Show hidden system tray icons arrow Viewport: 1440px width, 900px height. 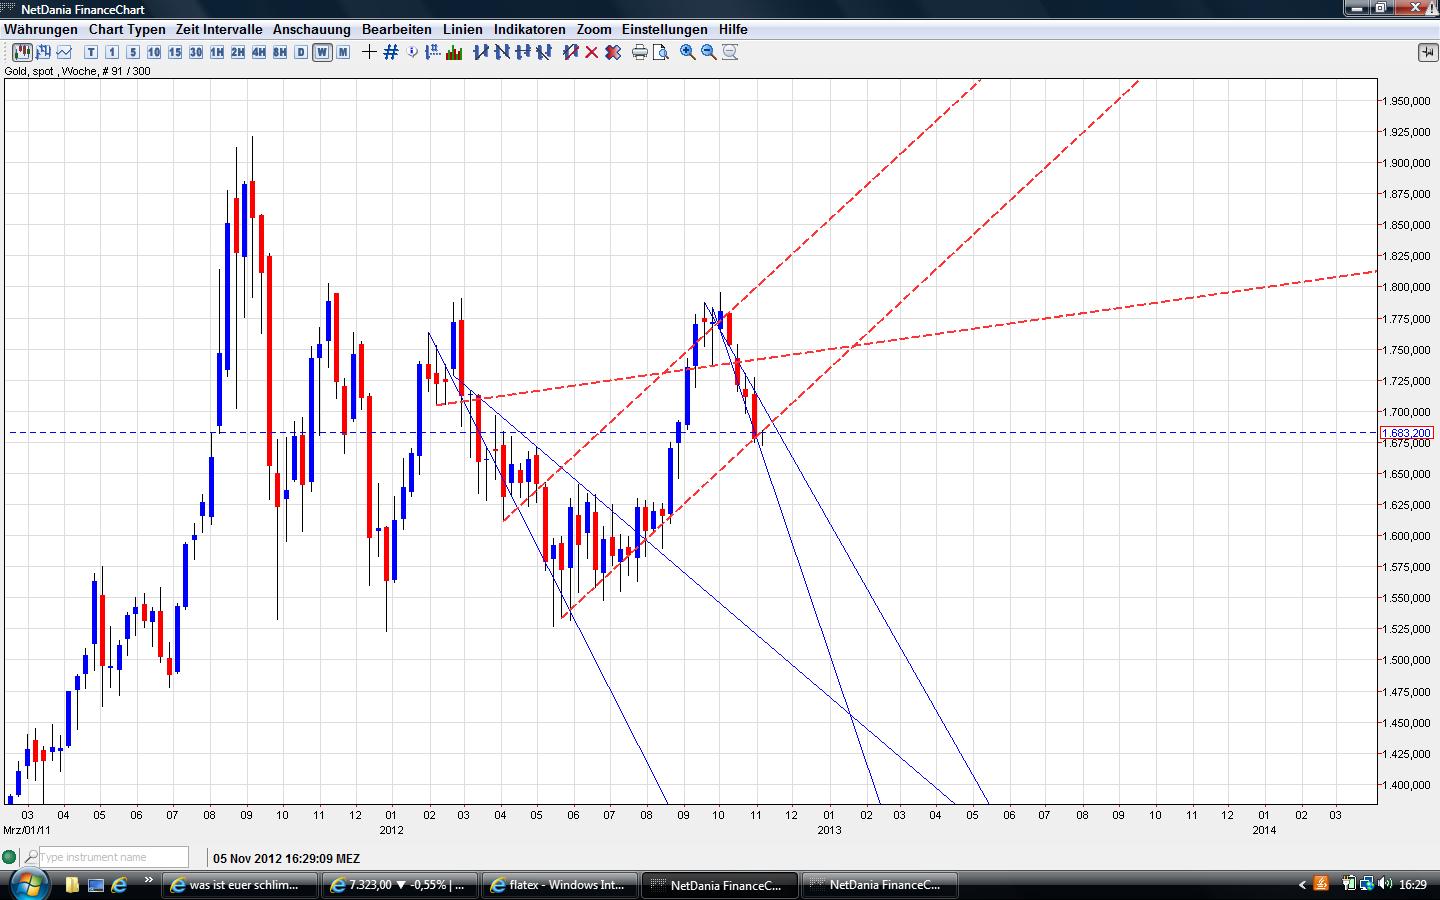[1302, 885]
